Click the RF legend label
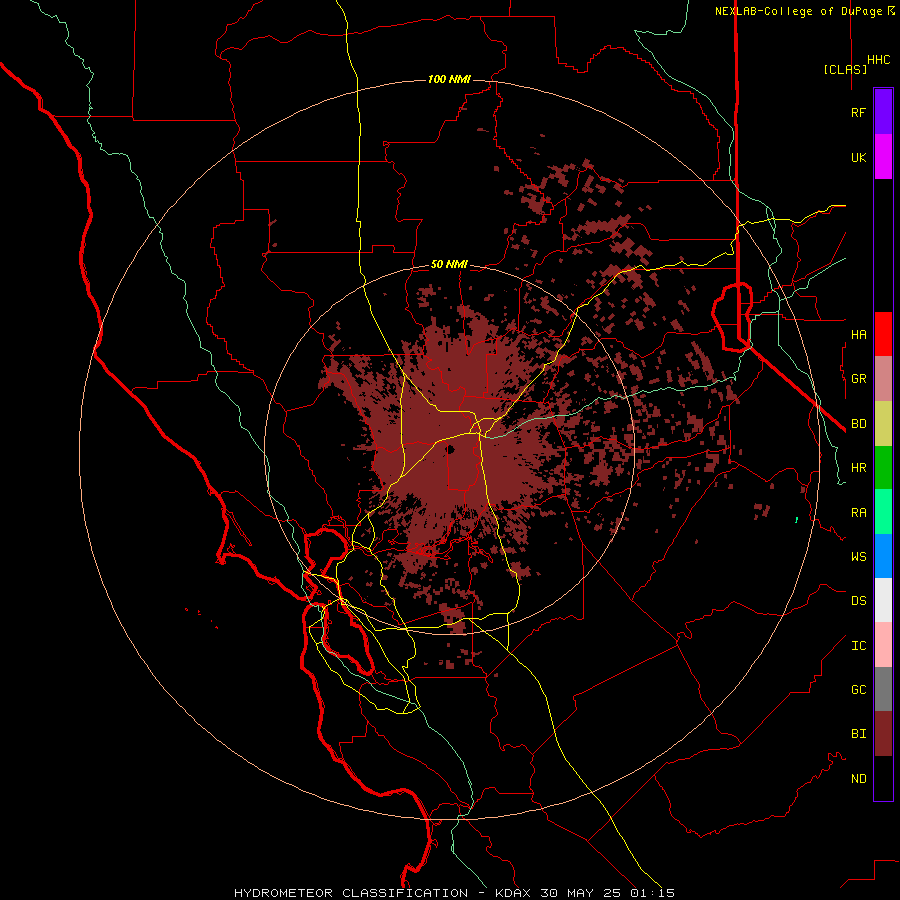900x900 pixels. (858, 112)
